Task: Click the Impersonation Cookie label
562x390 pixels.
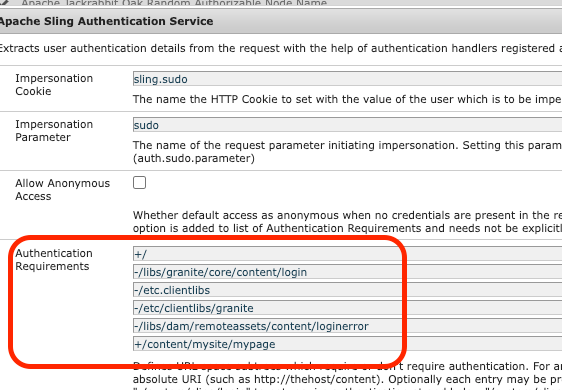Action: click(x=54, y=85)
